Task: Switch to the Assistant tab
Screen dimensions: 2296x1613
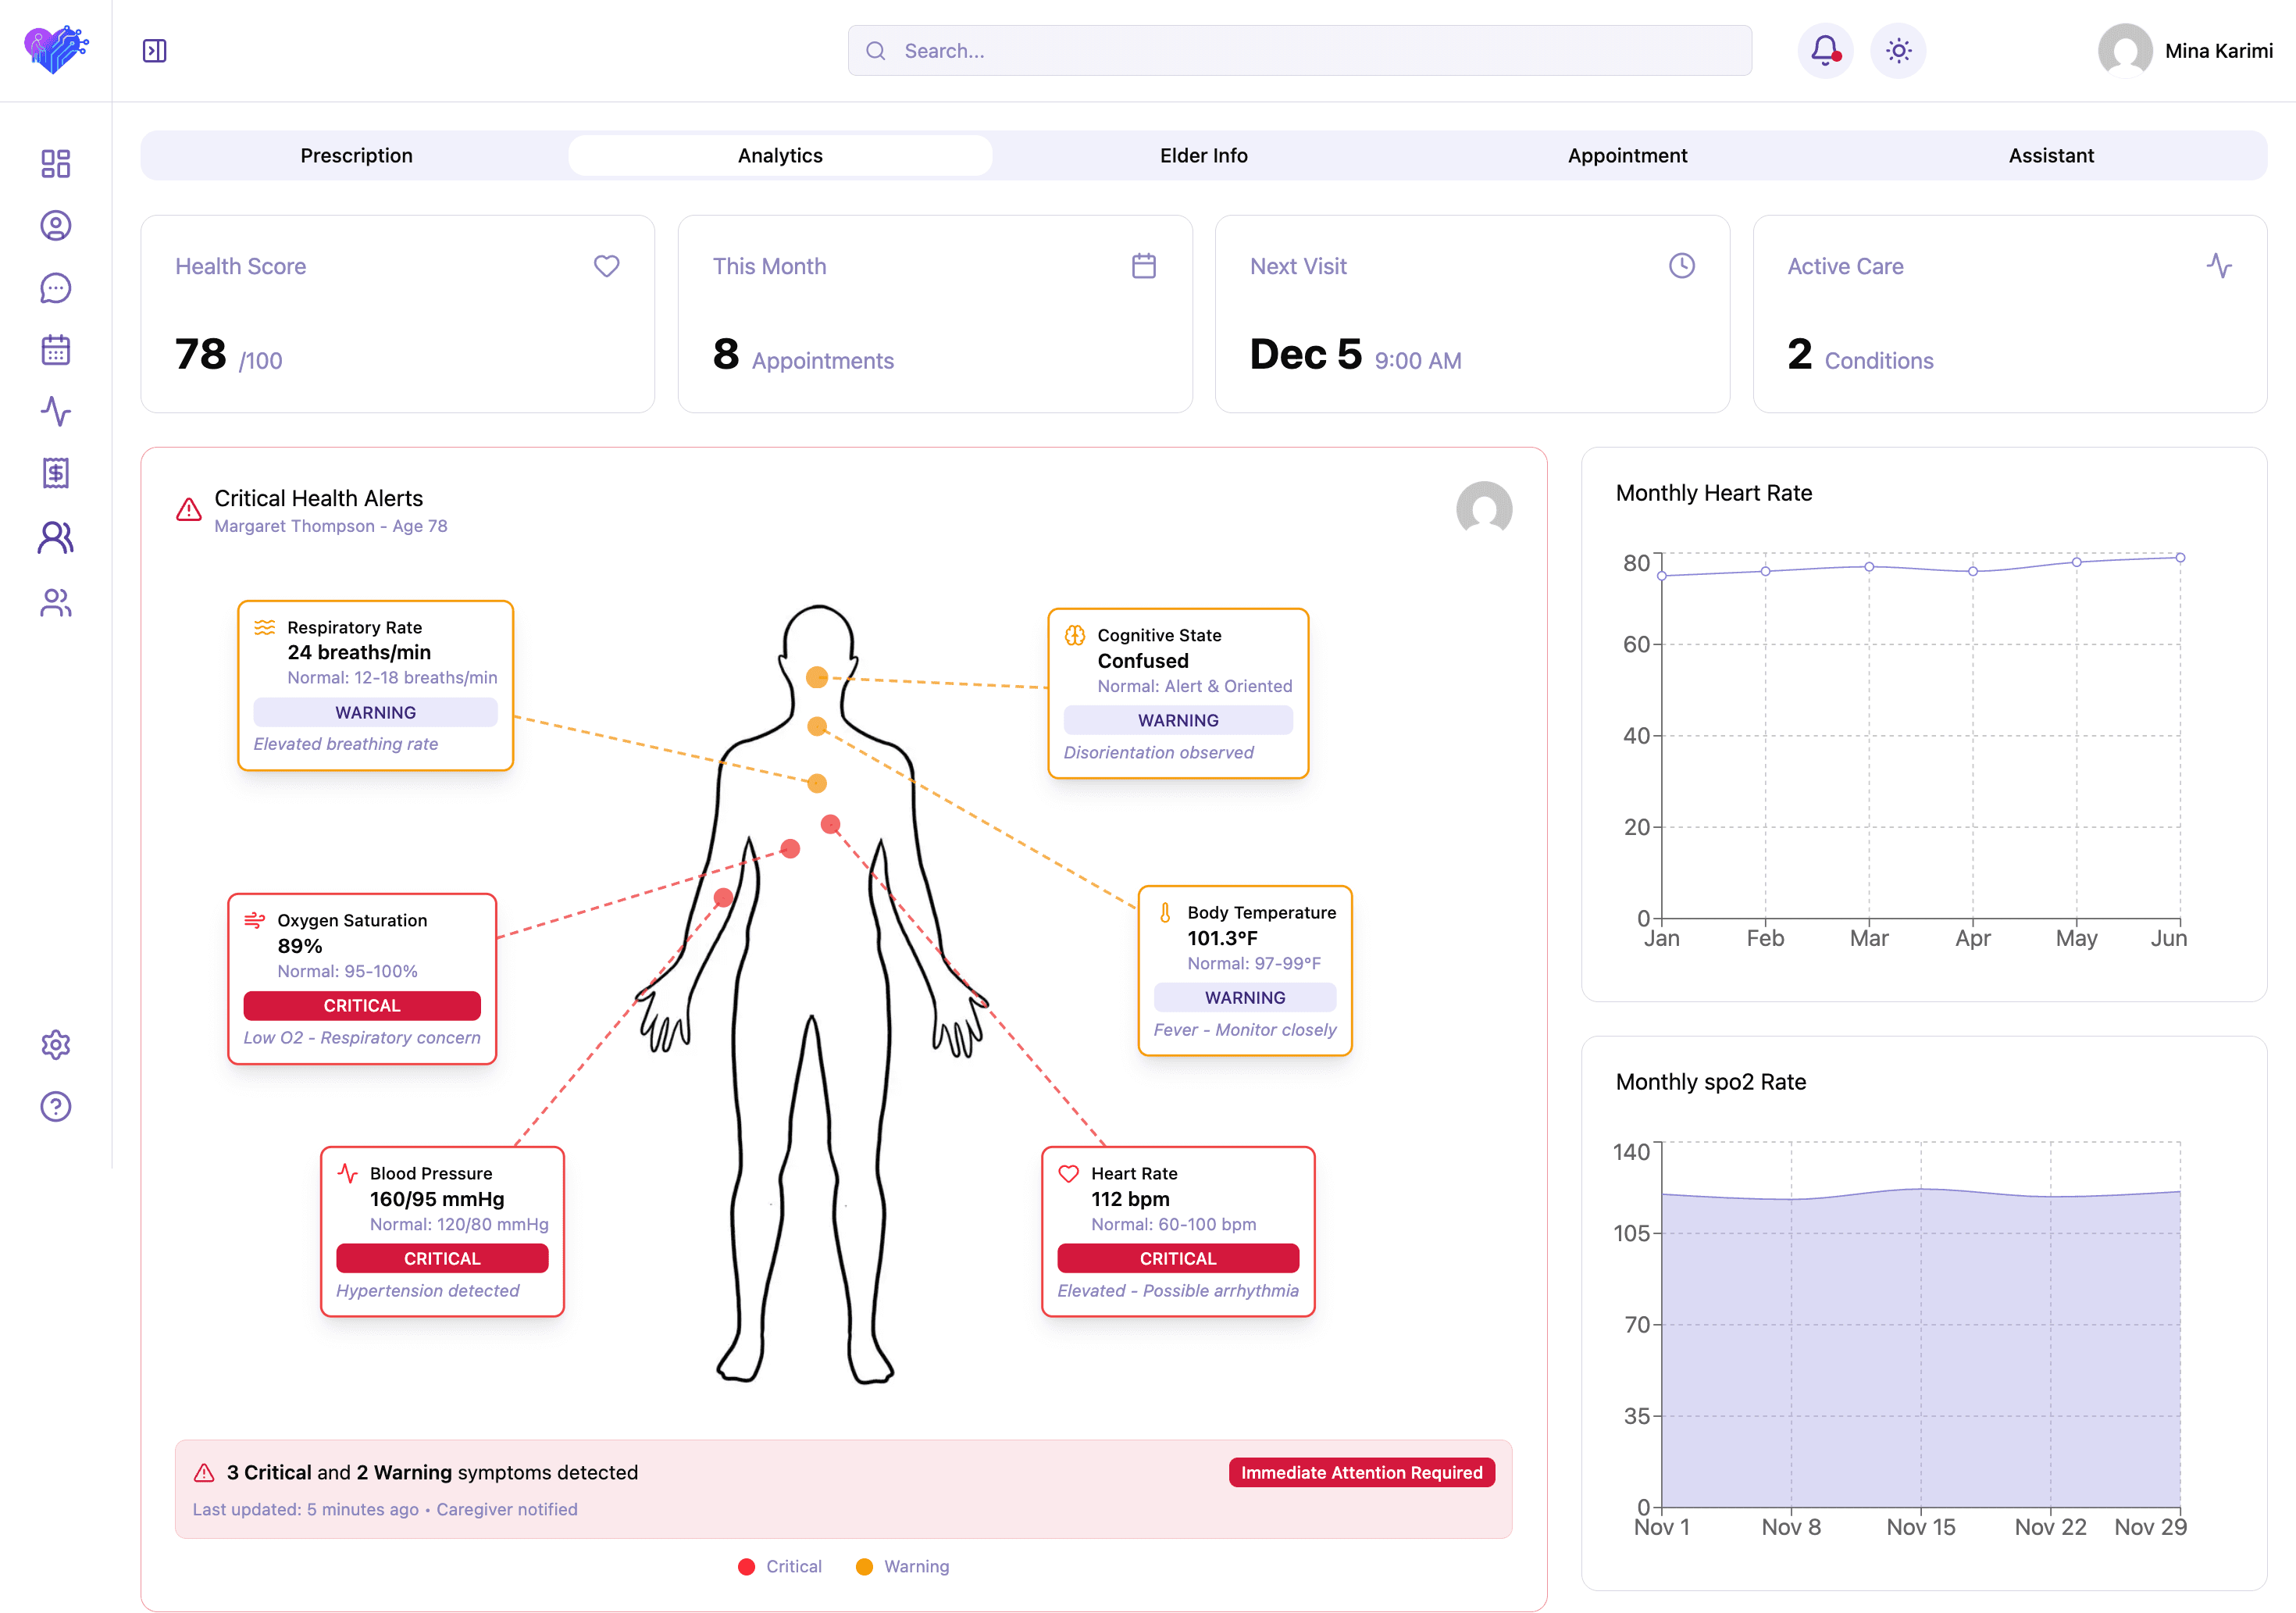Action: click(x=2051, y=155)
